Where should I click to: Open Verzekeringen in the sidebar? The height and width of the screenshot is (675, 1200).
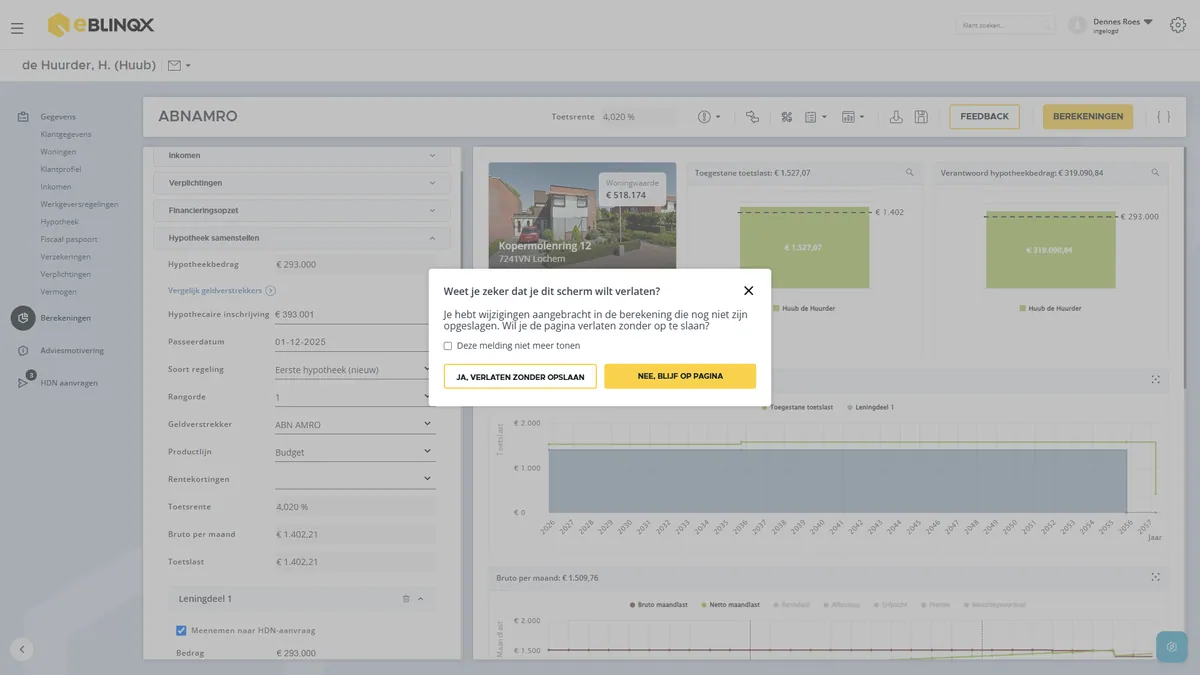click(x=65, y=257)
